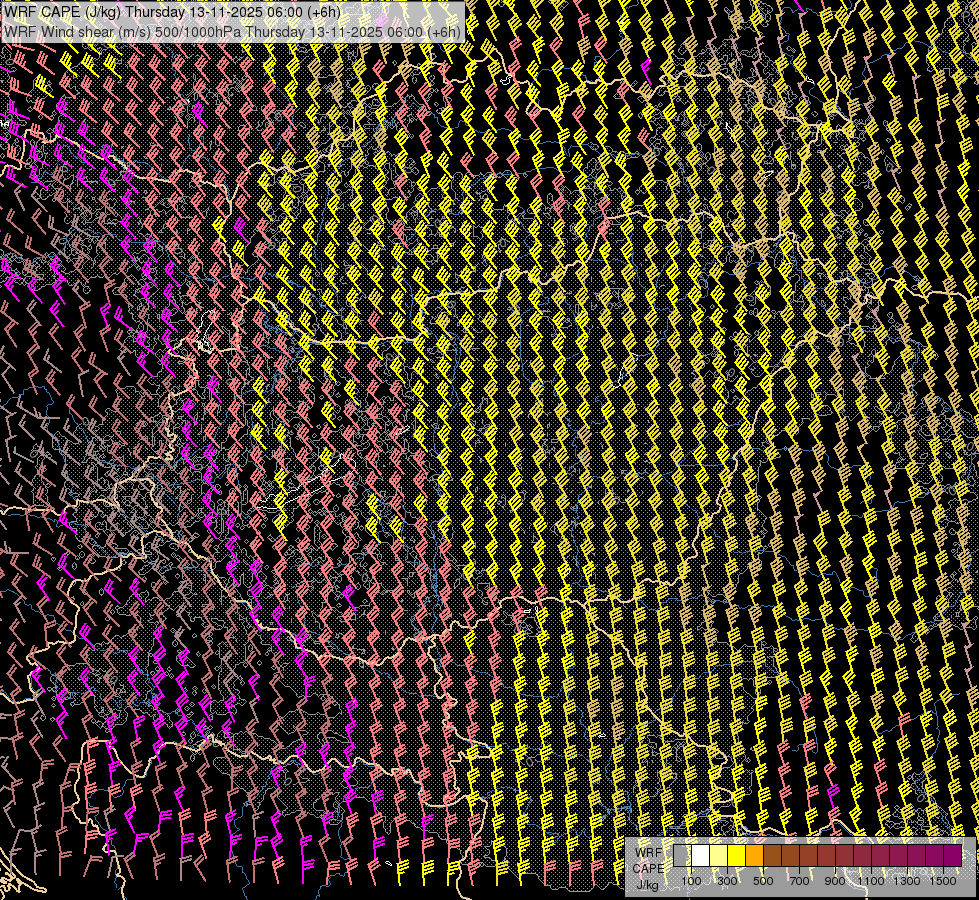Click the 500 legend scale label

click(x=763, y=881)
